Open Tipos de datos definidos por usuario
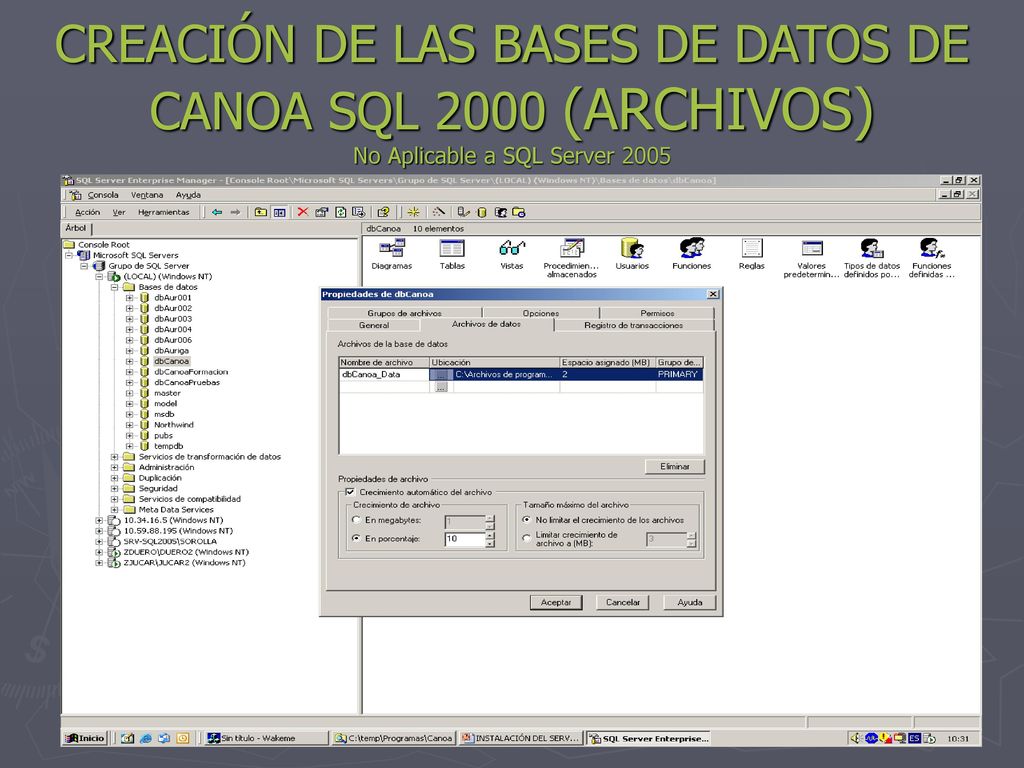This screenshot has height=768, width=1024. [x=872, y=258]
